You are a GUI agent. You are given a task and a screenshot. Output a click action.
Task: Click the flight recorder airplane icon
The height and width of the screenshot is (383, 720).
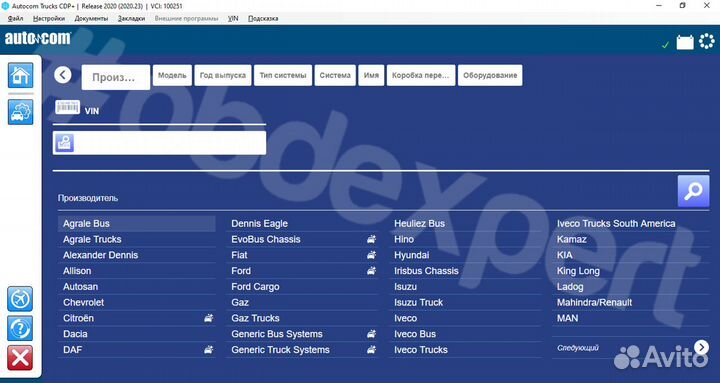click(x=20, y=299)
